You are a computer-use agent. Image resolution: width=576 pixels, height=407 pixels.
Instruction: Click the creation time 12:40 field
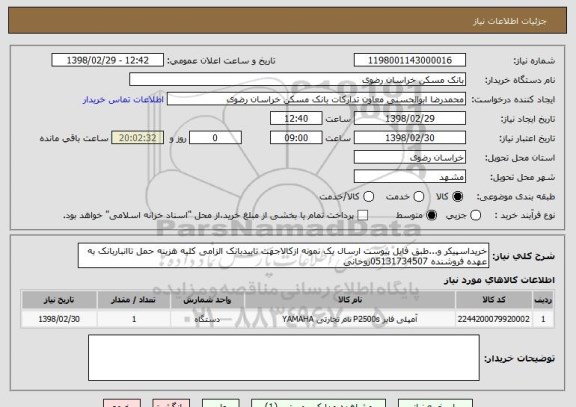pos(296,119)
